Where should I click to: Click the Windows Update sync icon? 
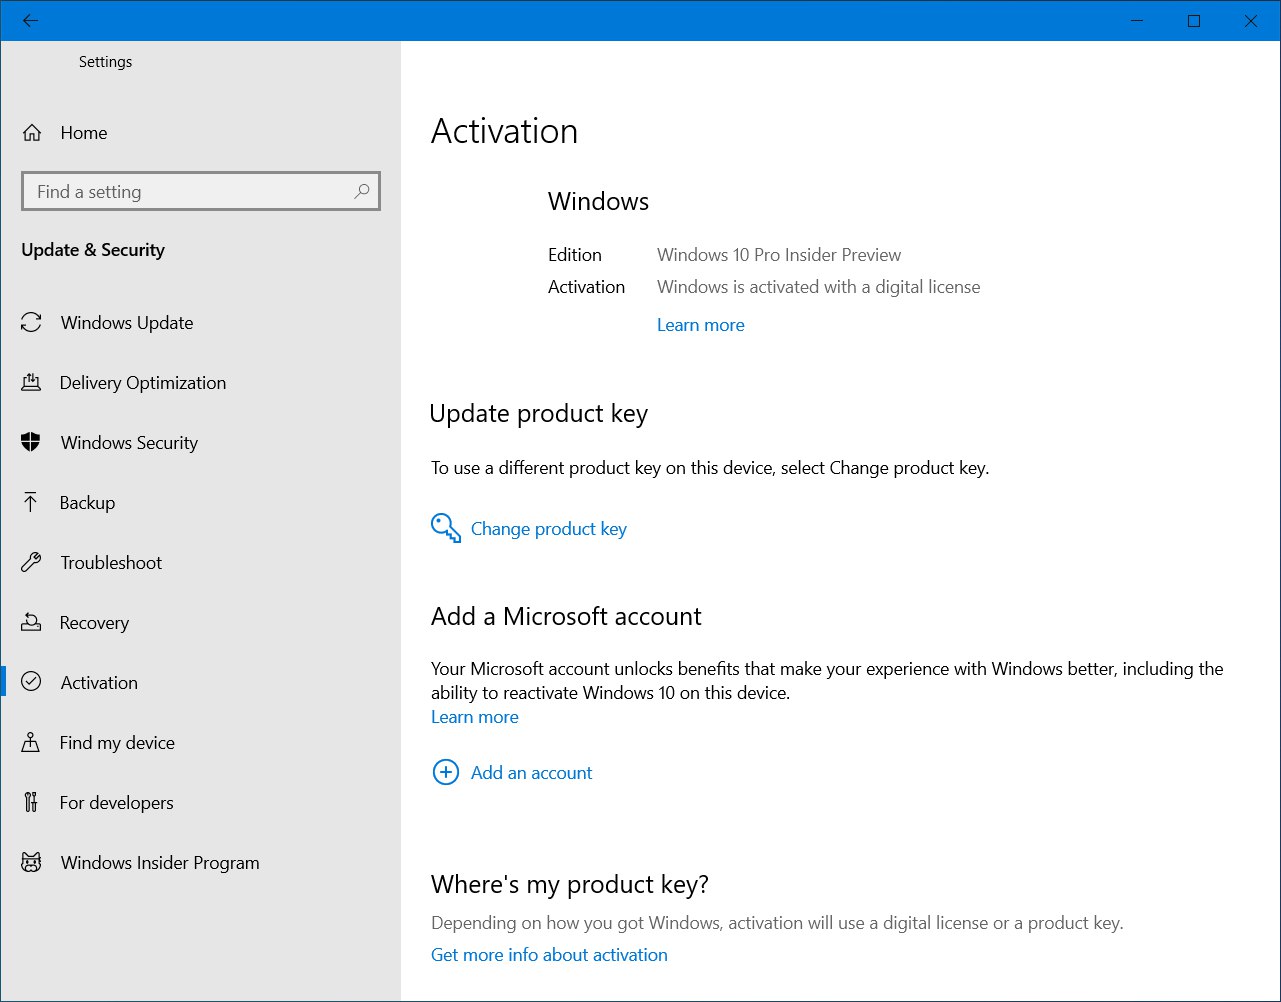(31, 322)
